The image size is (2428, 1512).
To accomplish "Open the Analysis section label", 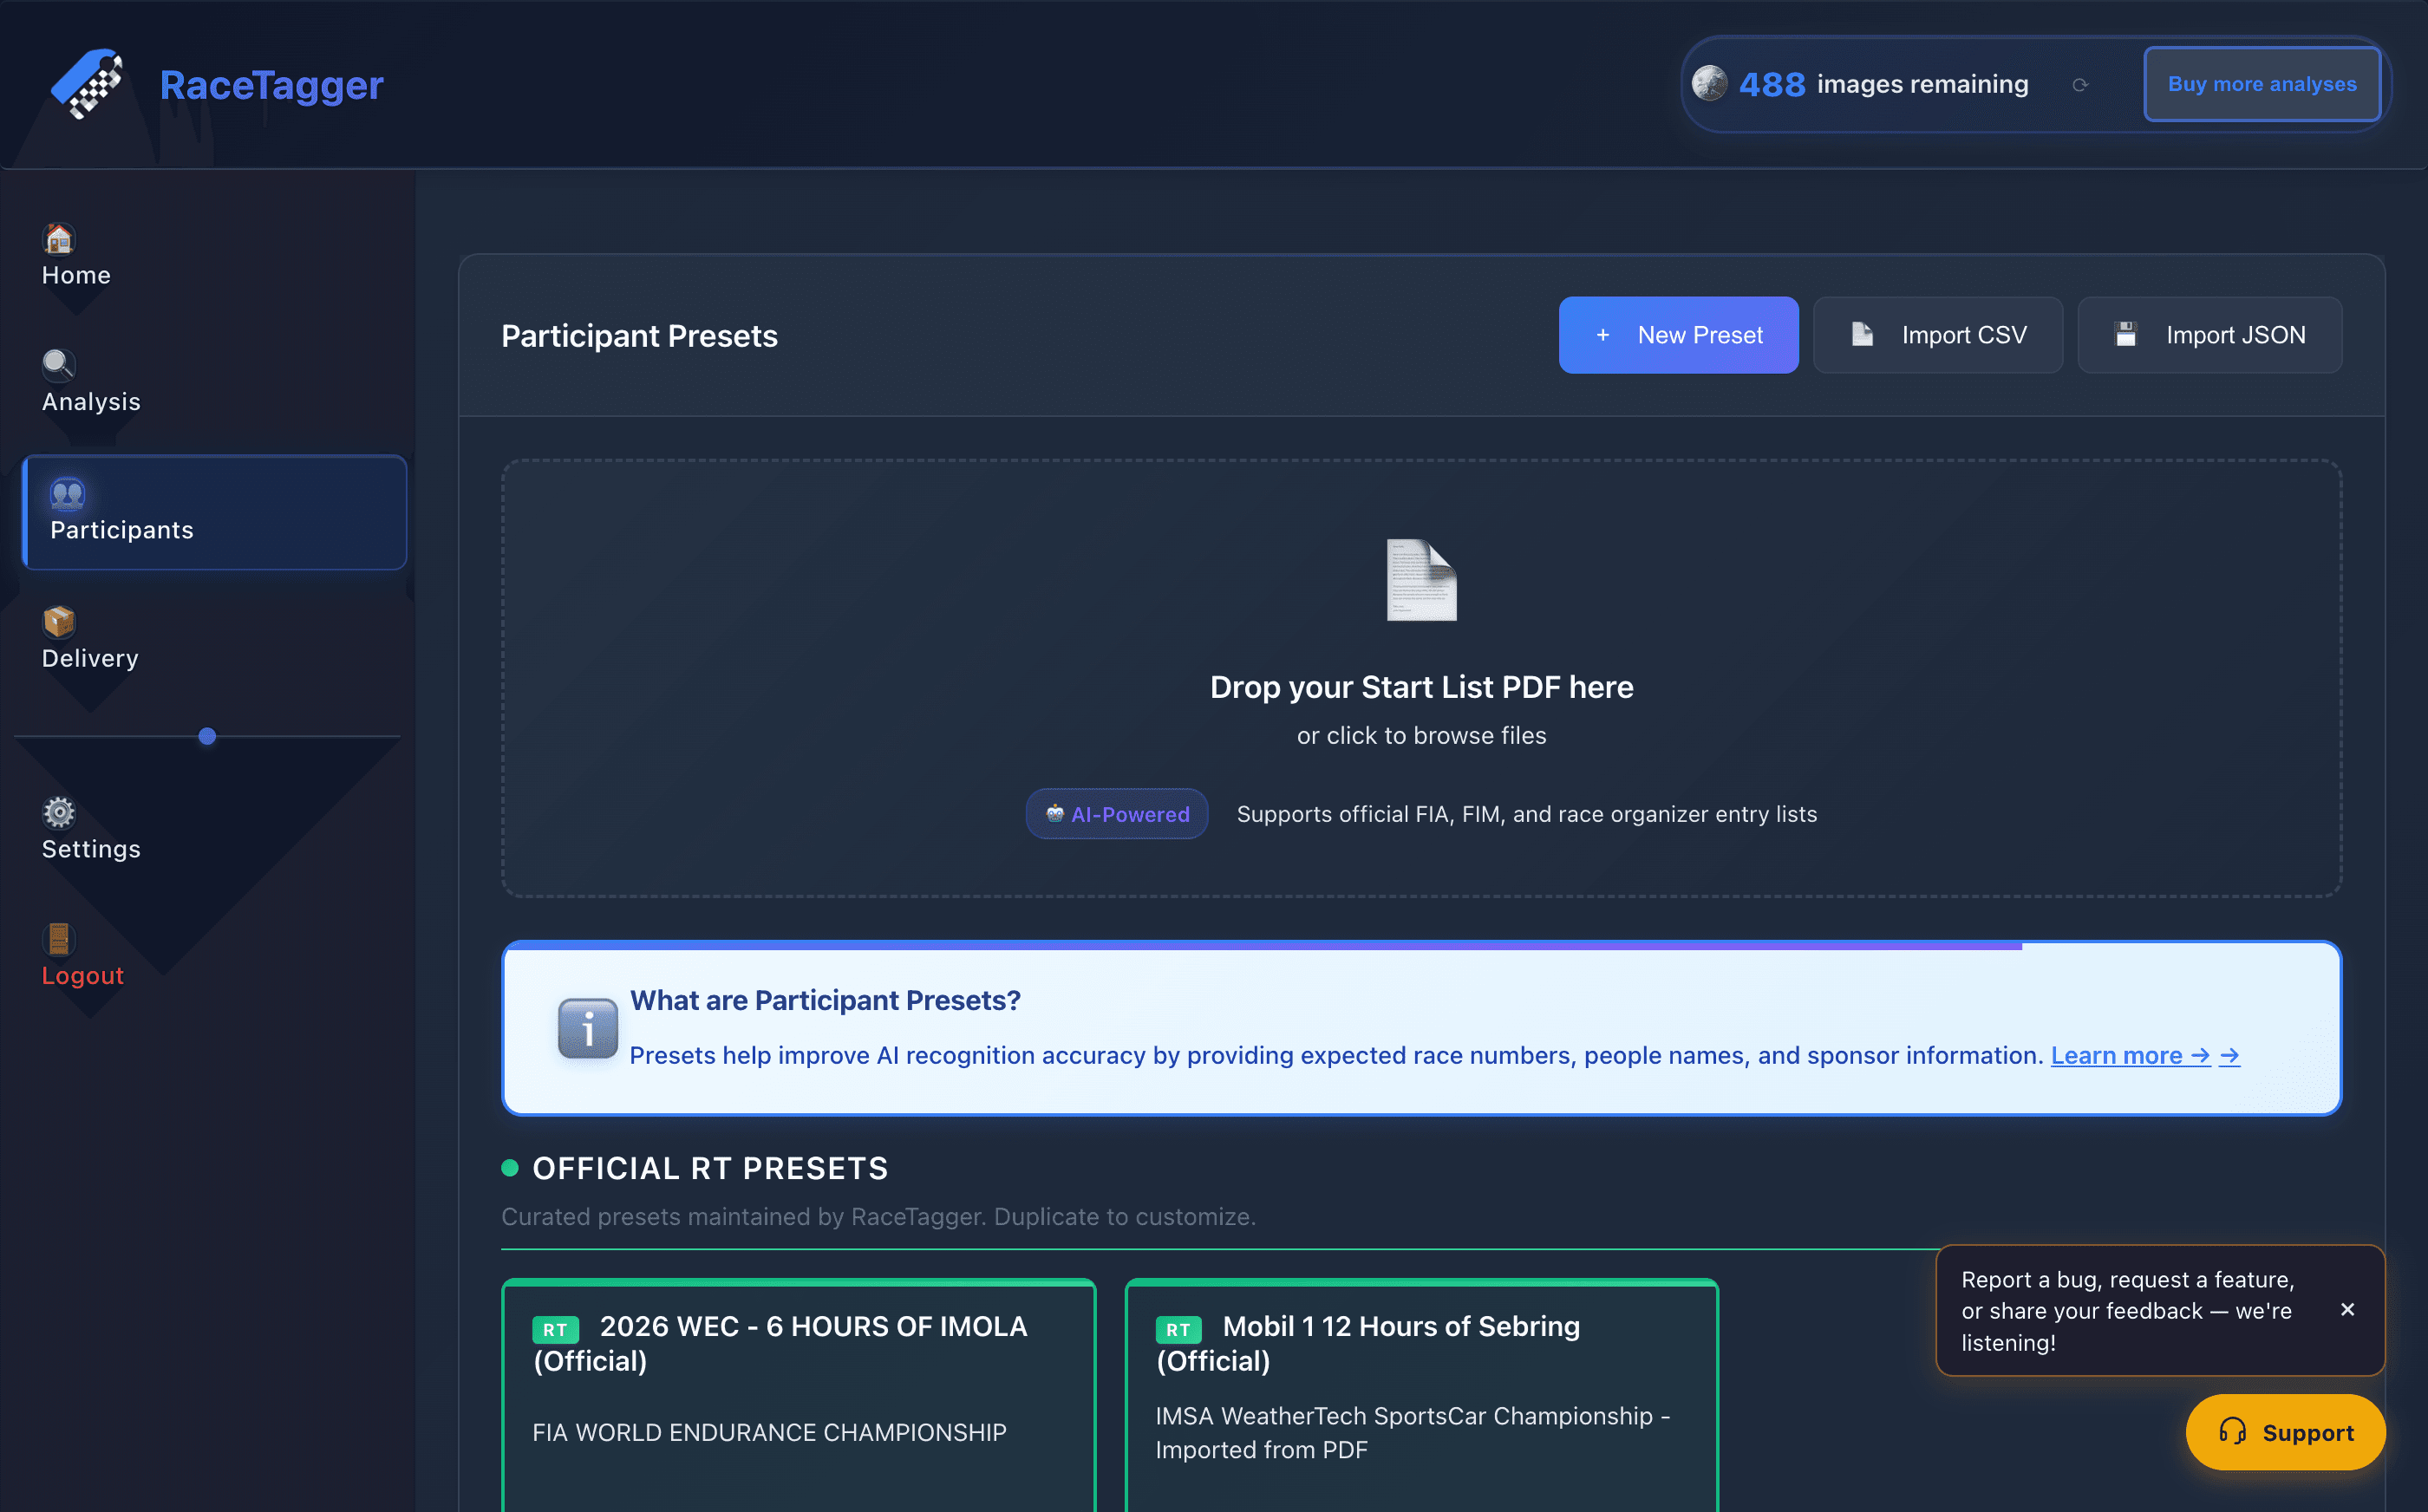I will tap(91, 402).
